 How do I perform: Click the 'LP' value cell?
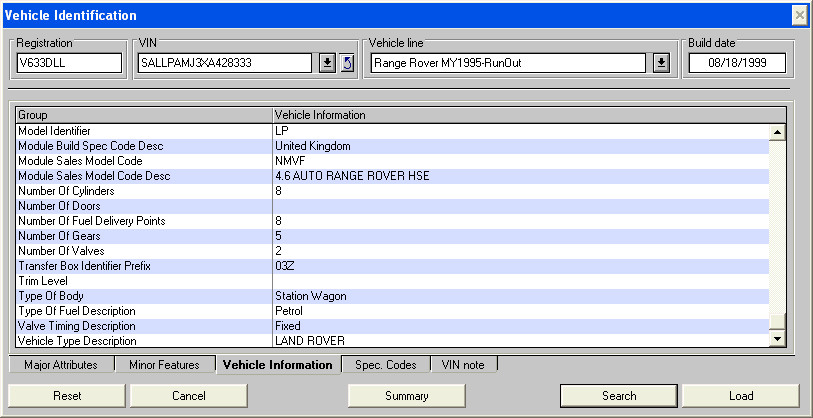click(x=521, y=132)
